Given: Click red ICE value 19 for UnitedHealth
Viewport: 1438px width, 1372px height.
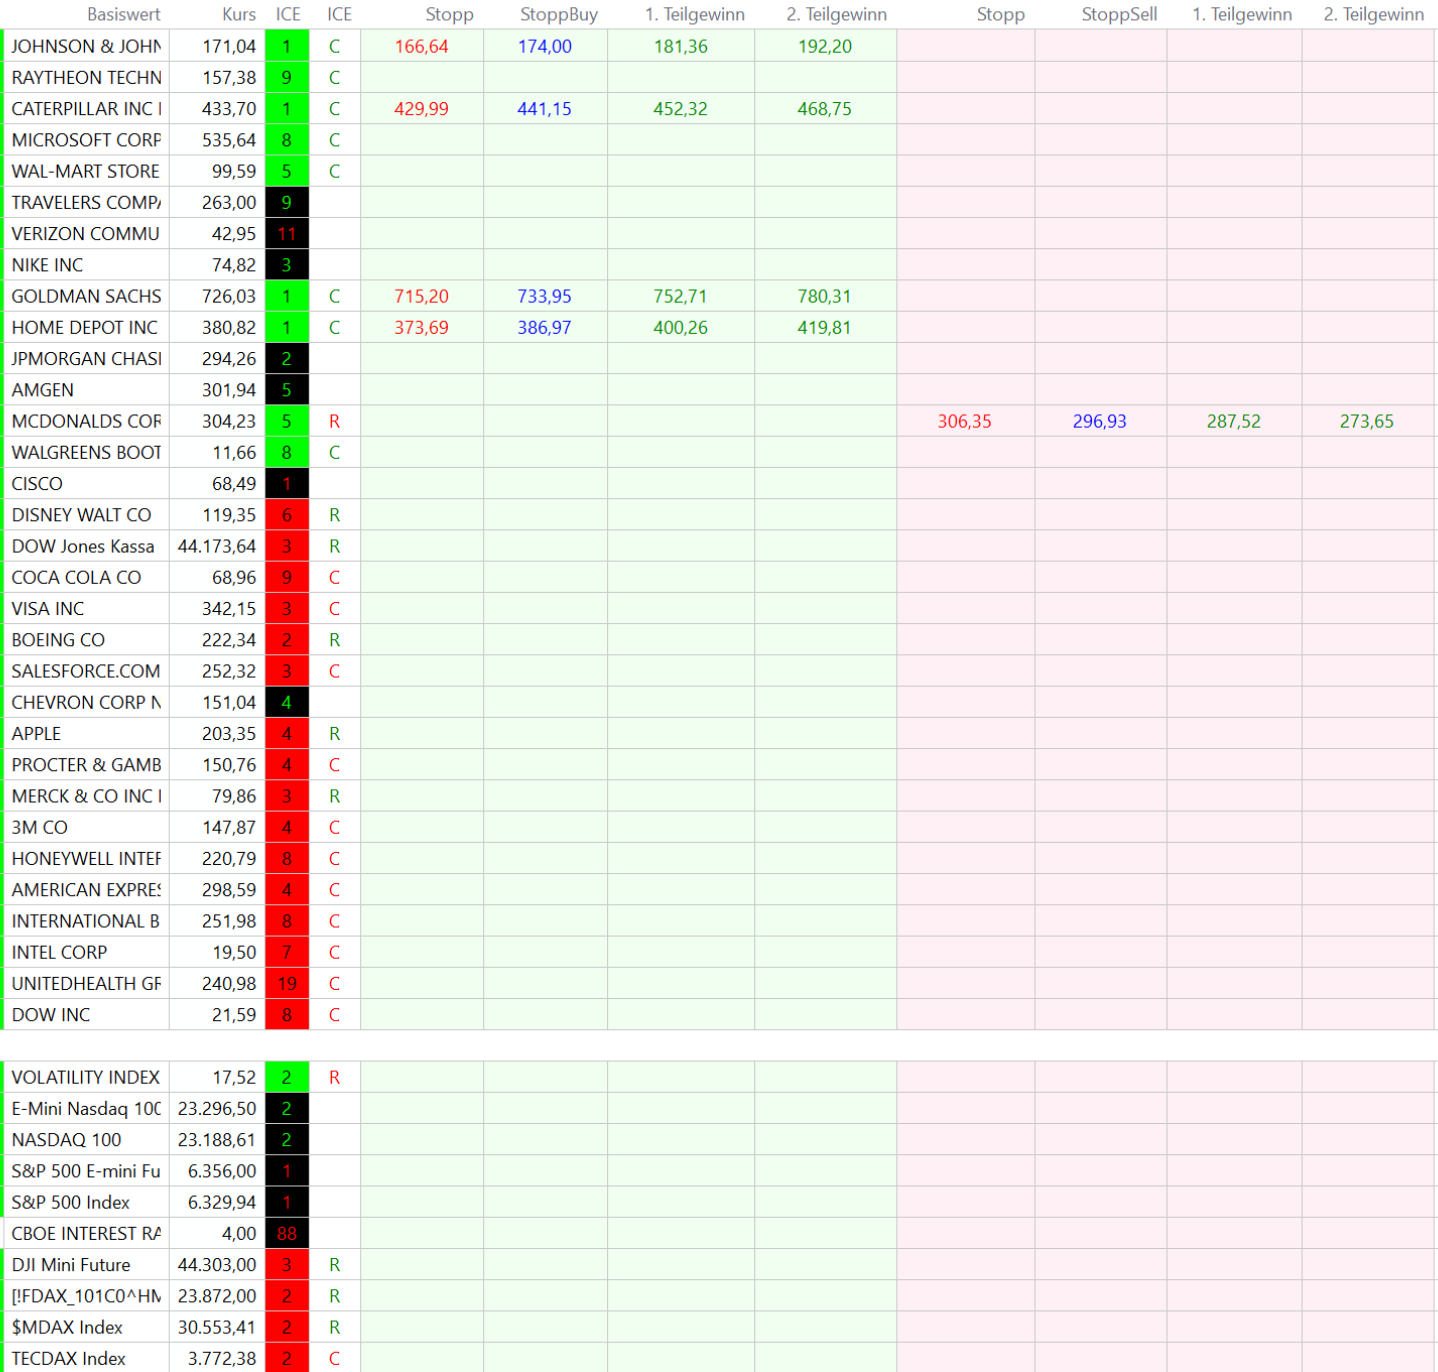Looking at the screenshot, I should [286, 983].
